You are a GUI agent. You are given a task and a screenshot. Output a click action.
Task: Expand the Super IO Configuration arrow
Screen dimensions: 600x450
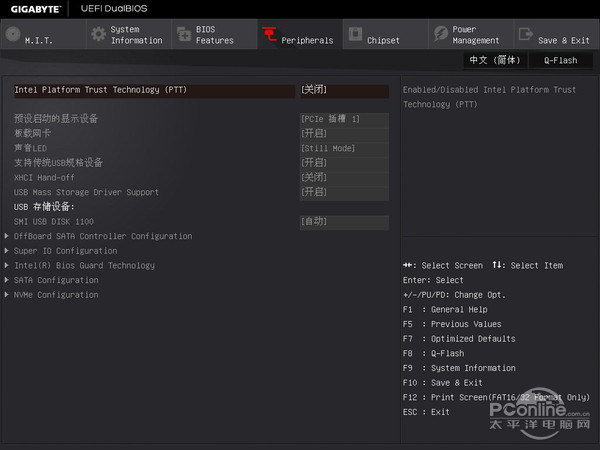click(x=7, y=251)
